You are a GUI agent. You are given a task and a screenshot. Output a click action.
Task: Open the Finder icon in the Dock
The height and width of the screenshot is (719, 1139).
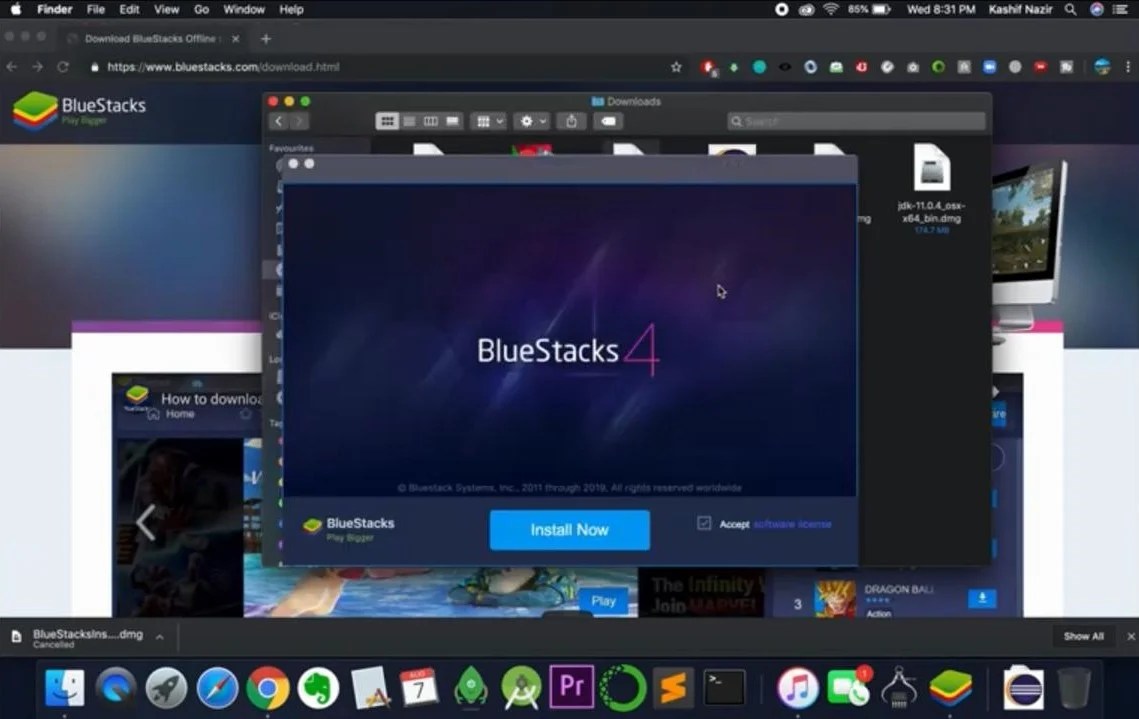(65, 687)
